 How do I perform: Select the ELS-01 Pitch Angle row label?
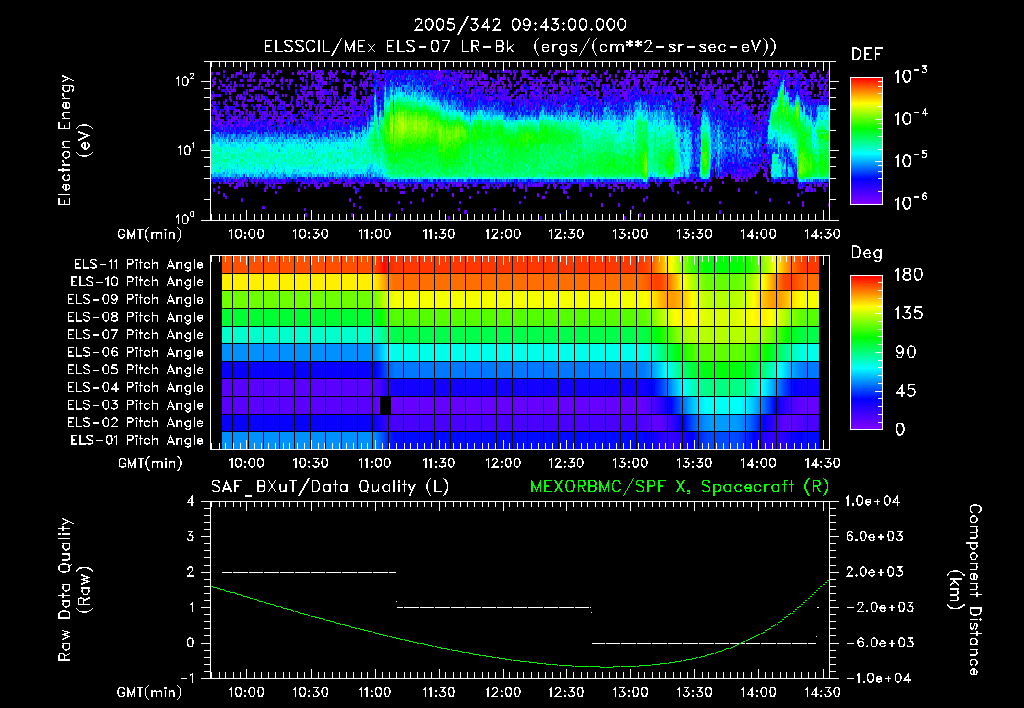click(137, 440)
